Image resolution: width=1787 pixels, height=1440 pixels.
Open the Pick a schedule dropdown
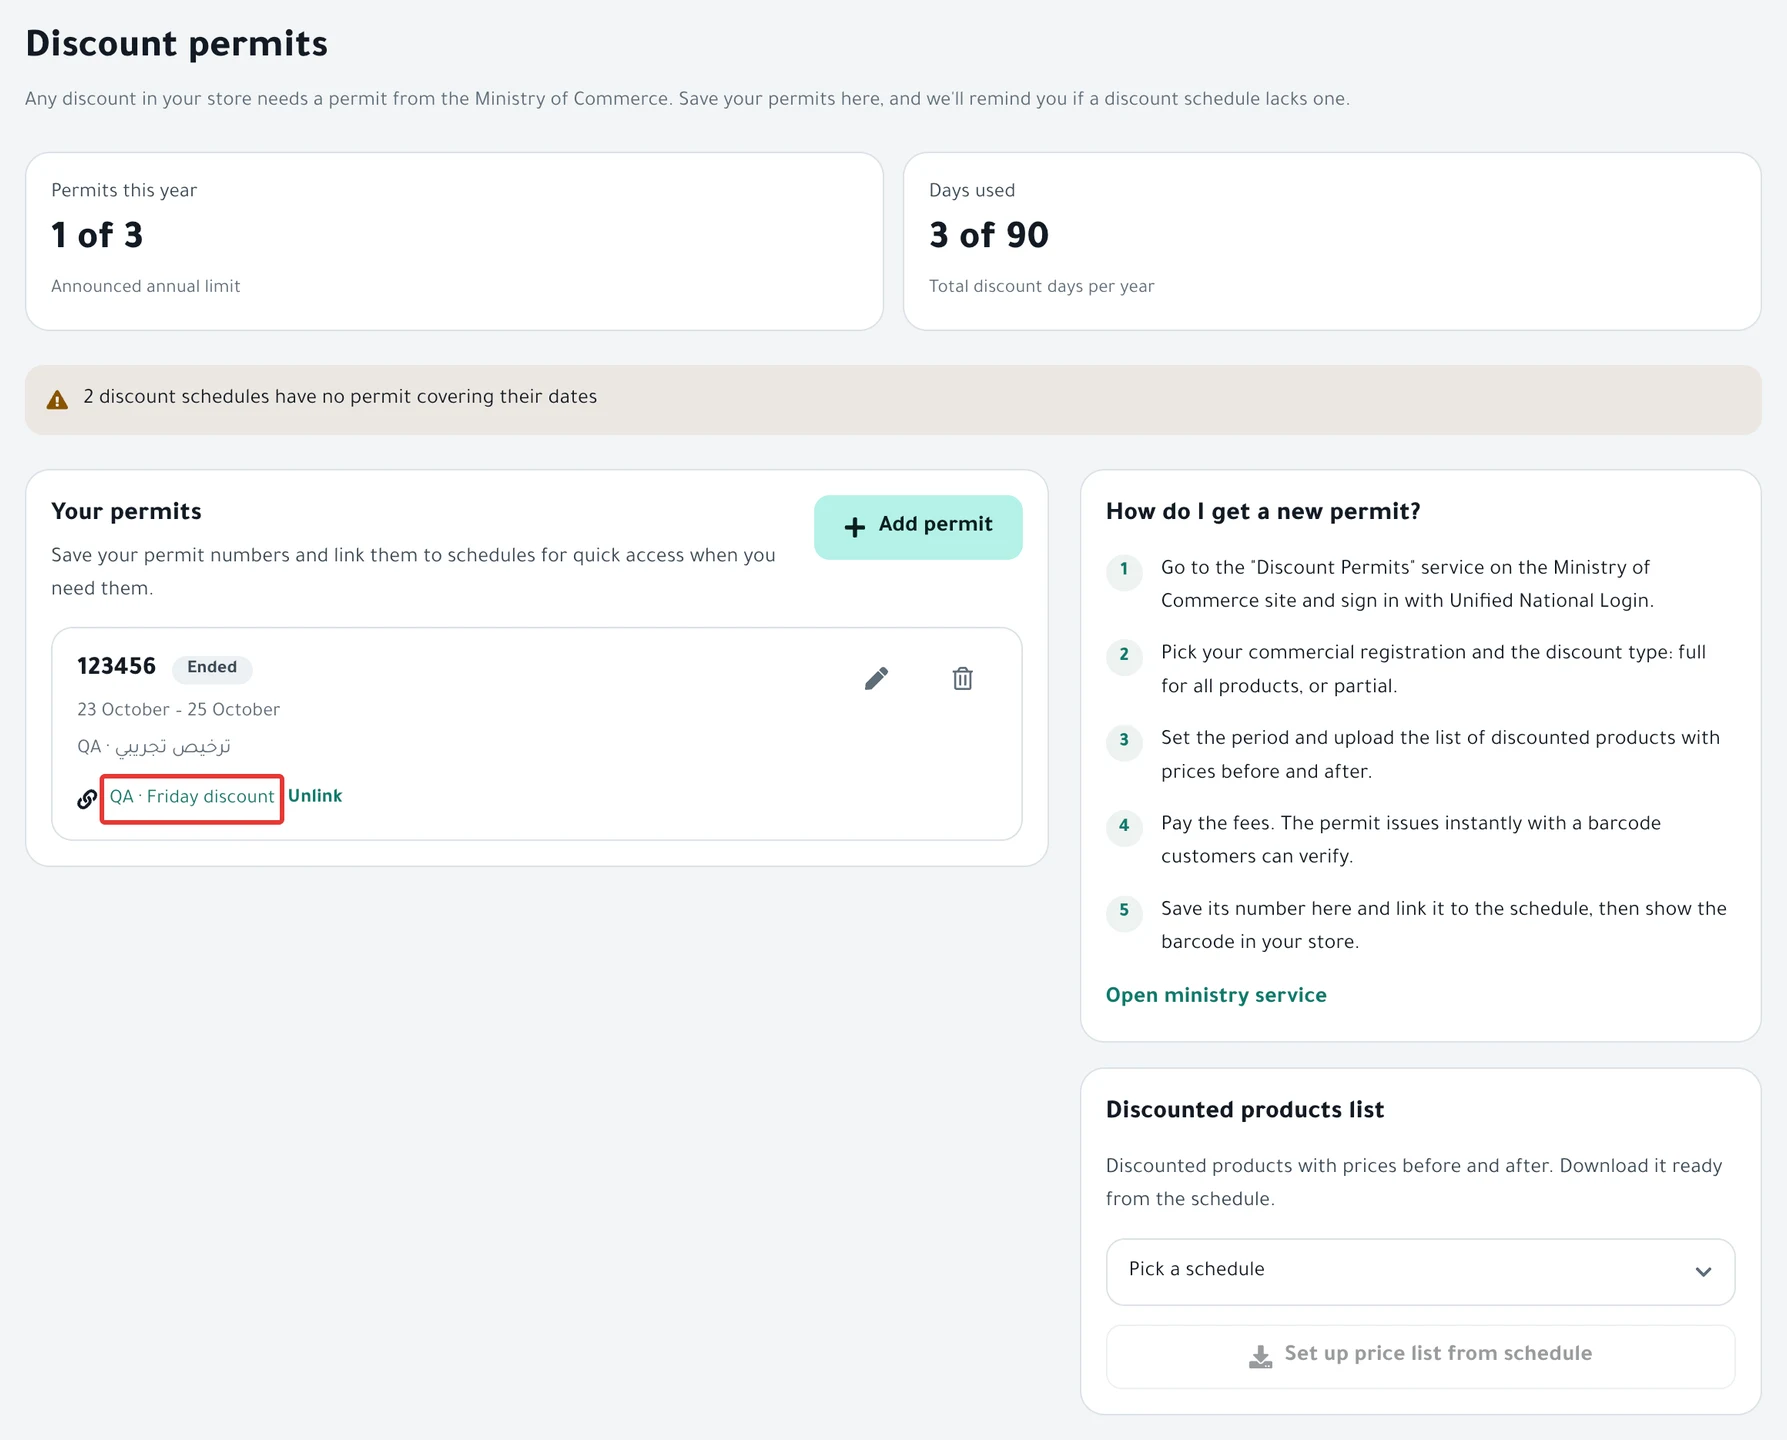(1420, 1272)
